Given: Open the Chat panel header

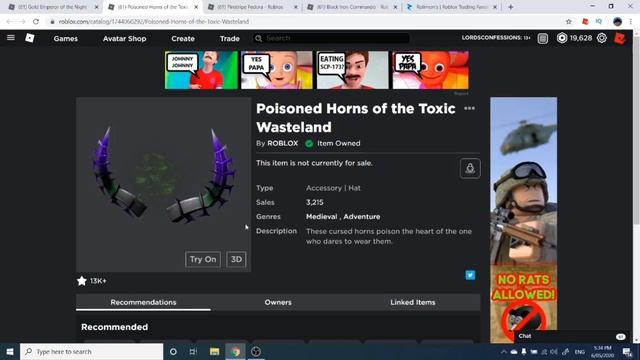Looking at the screenshot, I should click(x=570, y=336).
